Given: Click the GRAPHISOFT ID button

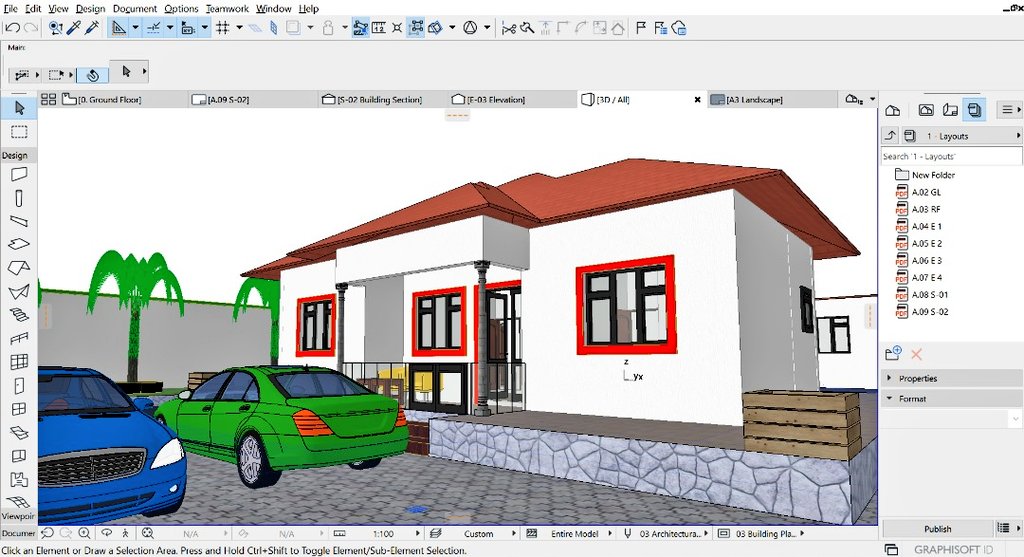Looking at the screenshot, I should coord(953,550).
